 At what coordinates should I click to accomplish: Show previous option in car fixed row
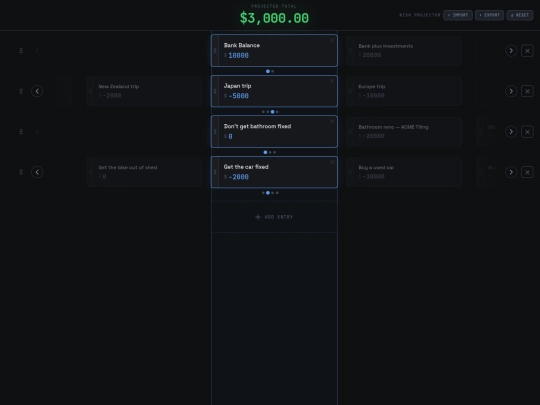[37, 172]
